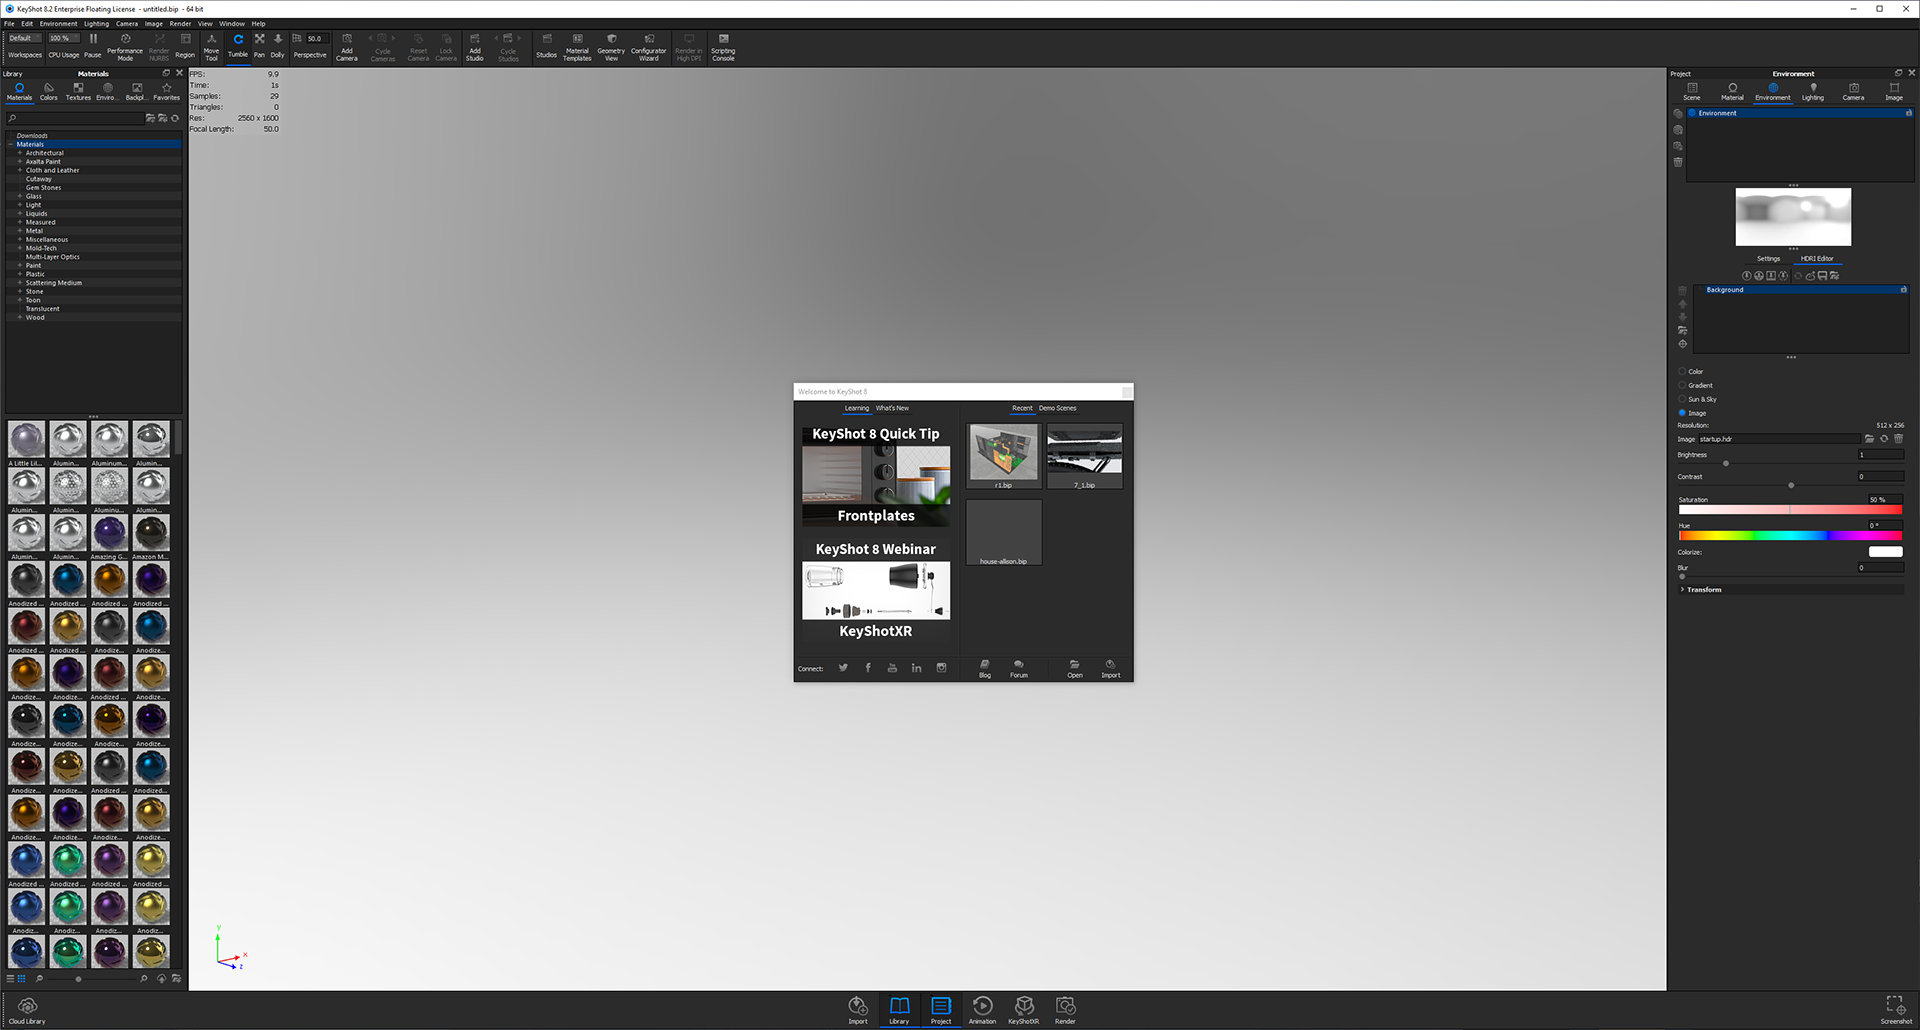
Task: Switch to Favorites tab in Library
Action: pyautogui.click(x=166, y=91)
